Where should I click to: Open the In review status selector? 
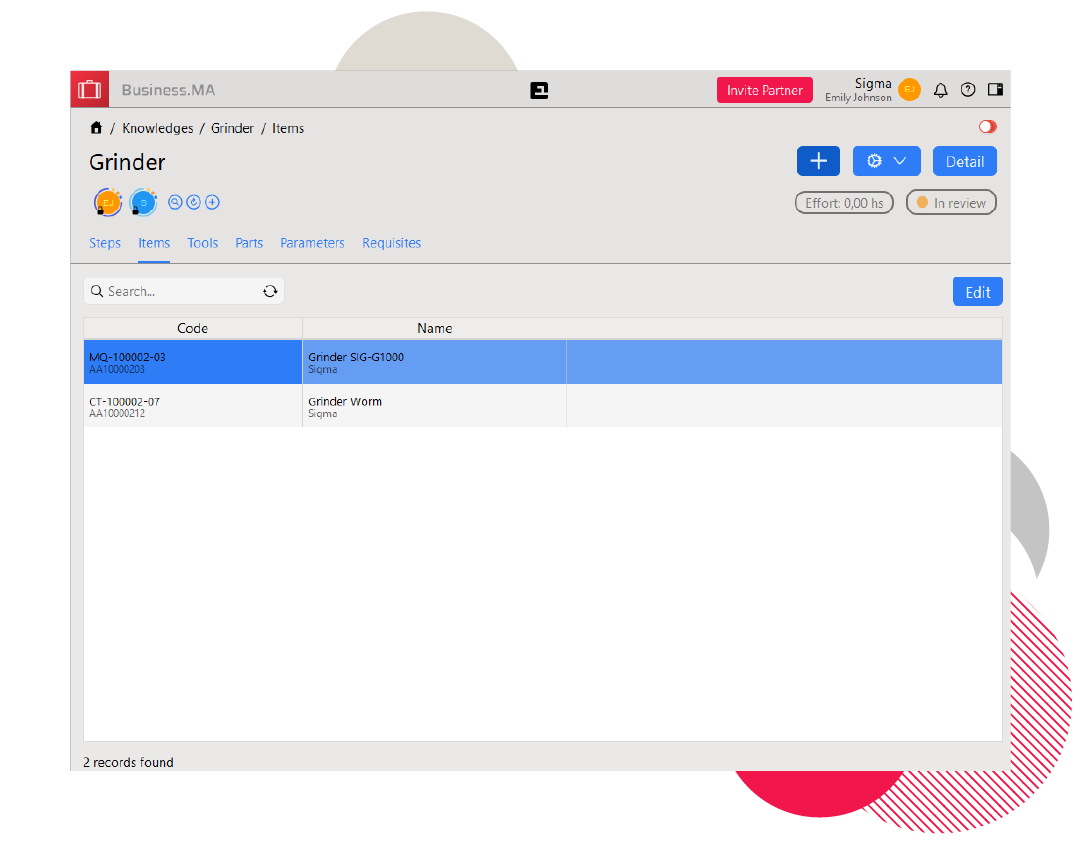(950, 203)
